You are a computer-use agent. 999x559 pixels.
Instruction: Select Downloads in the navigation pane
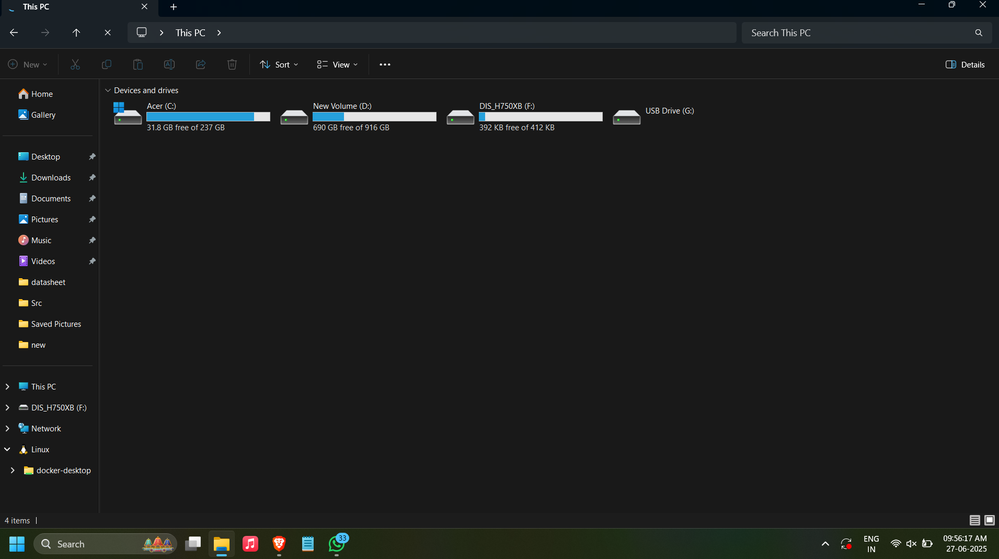(50, 177)
